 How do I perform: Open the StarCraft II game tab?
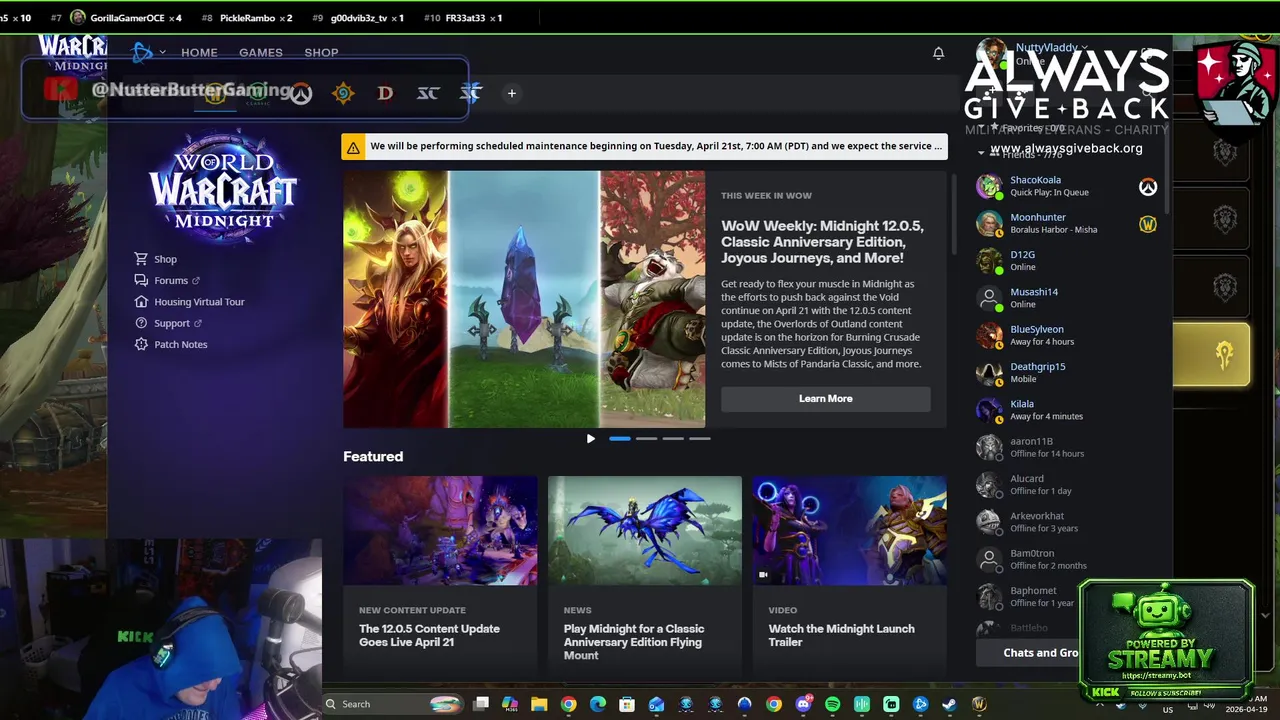click(471, 94)
